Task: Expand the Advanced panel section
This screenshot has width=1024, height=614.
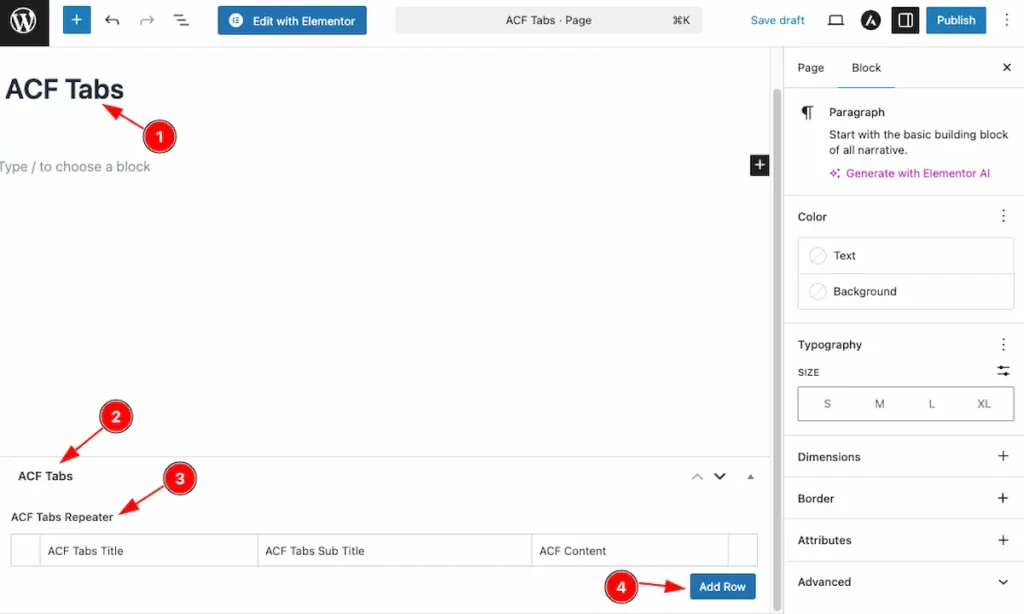Action: click(1003, 582)
